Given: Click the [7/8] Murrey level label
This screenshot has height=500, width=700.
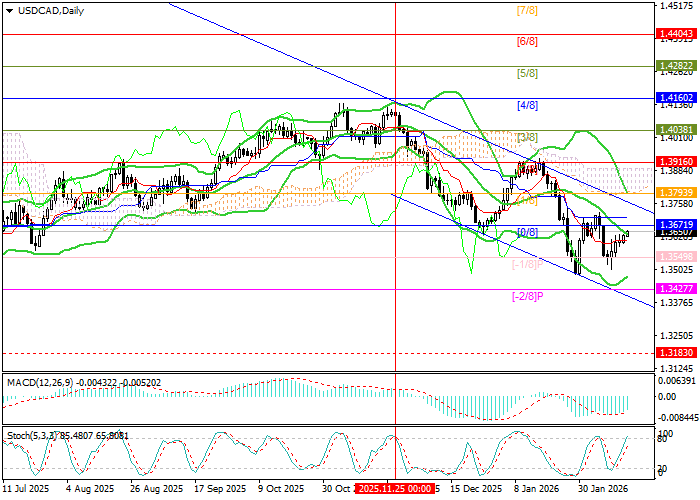Looking at the screenshot, I should 527,11.
